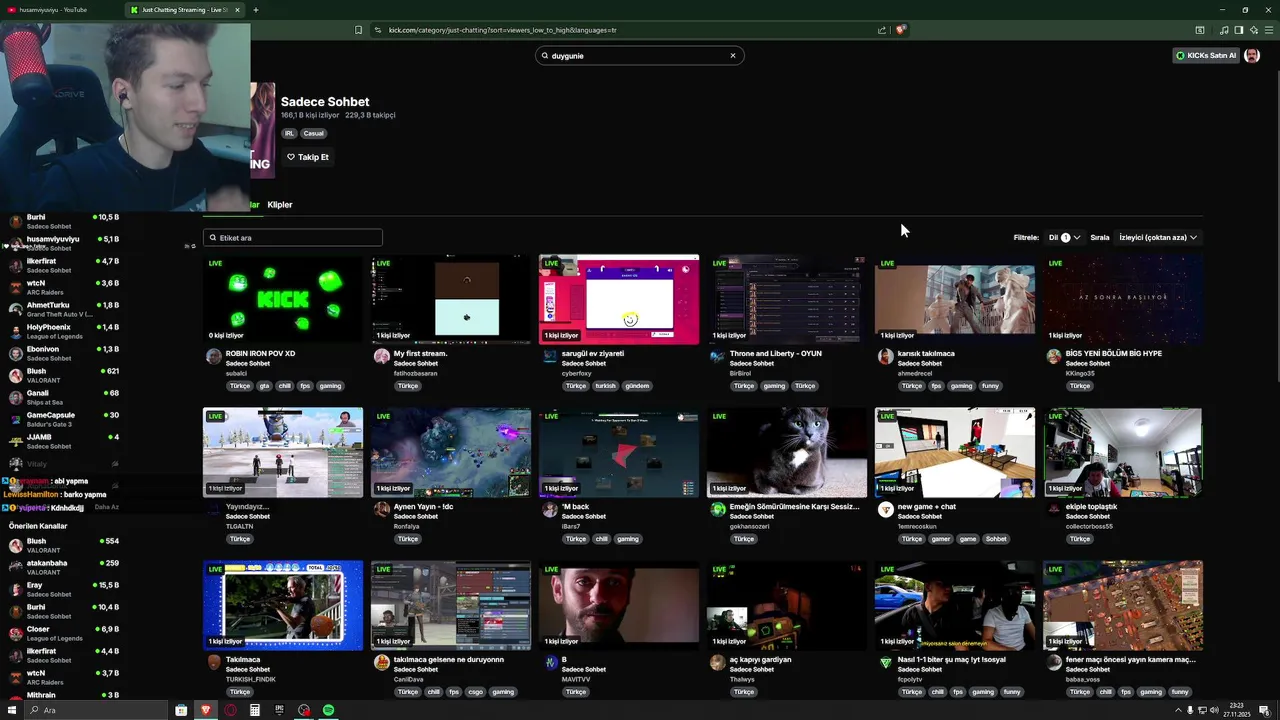Screen dimensions: 1280x720
Task: Open Throne and Liberty - OYUN thumbnail
Action: coord(787,299)
